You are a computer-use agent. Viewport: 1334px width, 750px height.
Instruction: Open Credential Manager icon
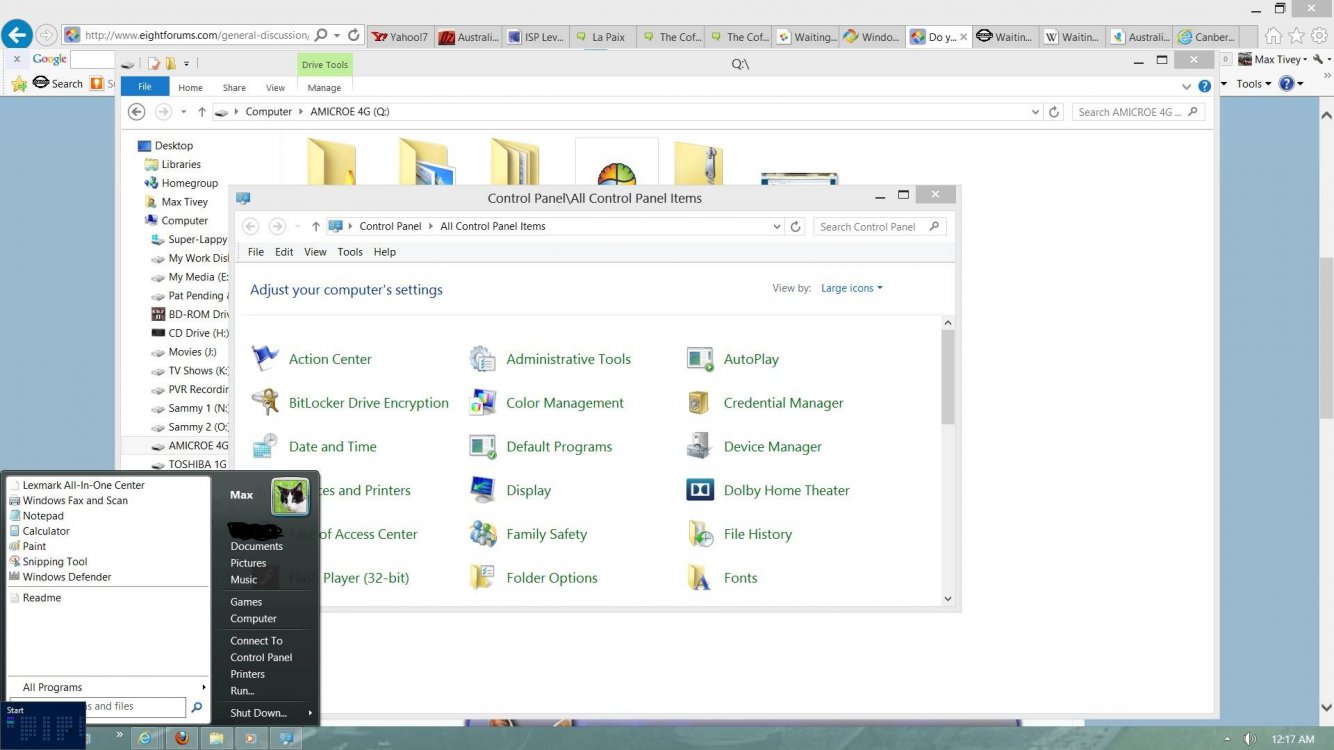[700, 403]
